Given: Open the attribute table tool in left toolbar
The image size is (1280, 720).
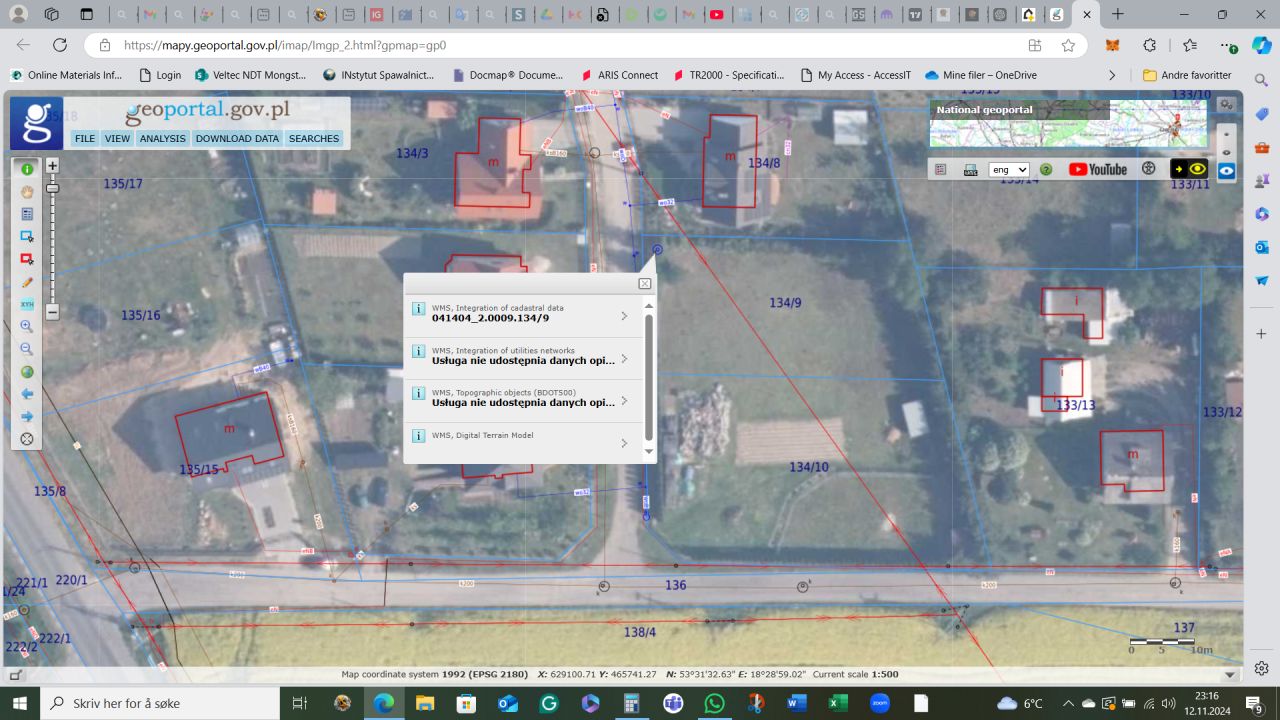Looking at the screenshot, I should 27,214.
